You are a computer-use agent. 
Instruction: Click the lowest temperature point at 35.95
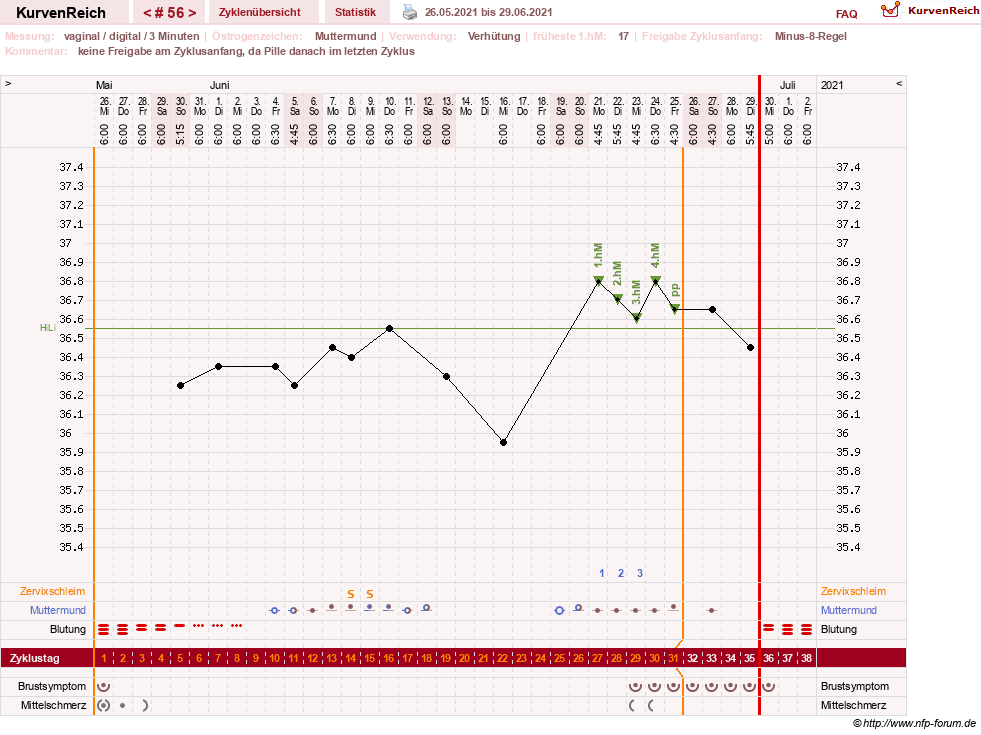click(504, 442)
